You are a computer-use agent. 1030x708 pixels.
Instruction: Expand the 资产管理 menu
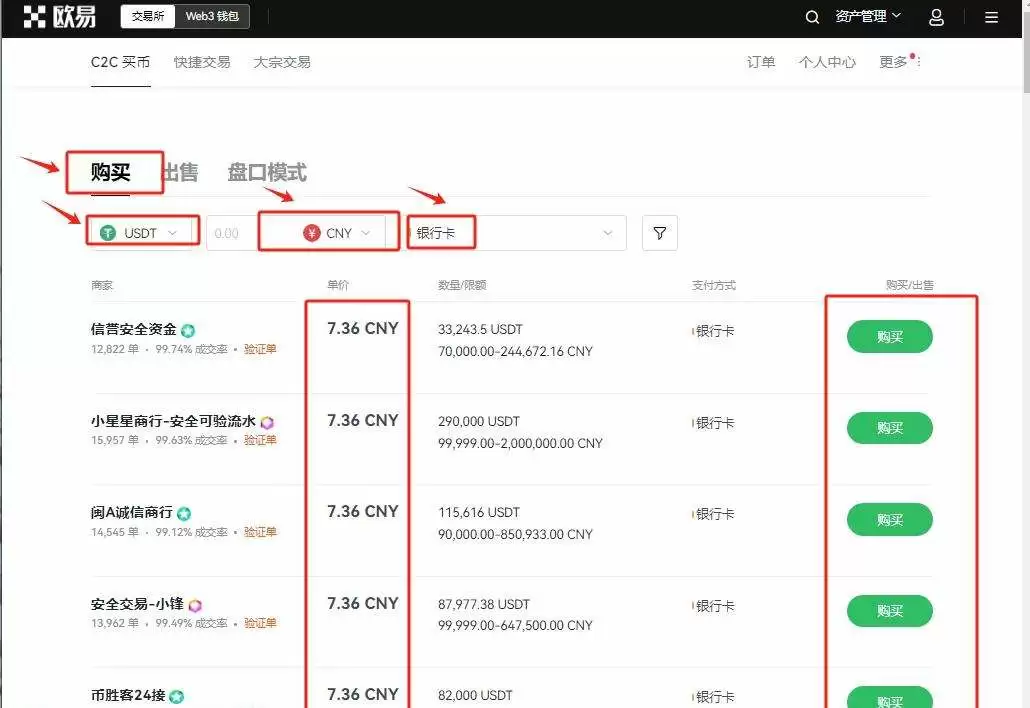tap(867, 16)
